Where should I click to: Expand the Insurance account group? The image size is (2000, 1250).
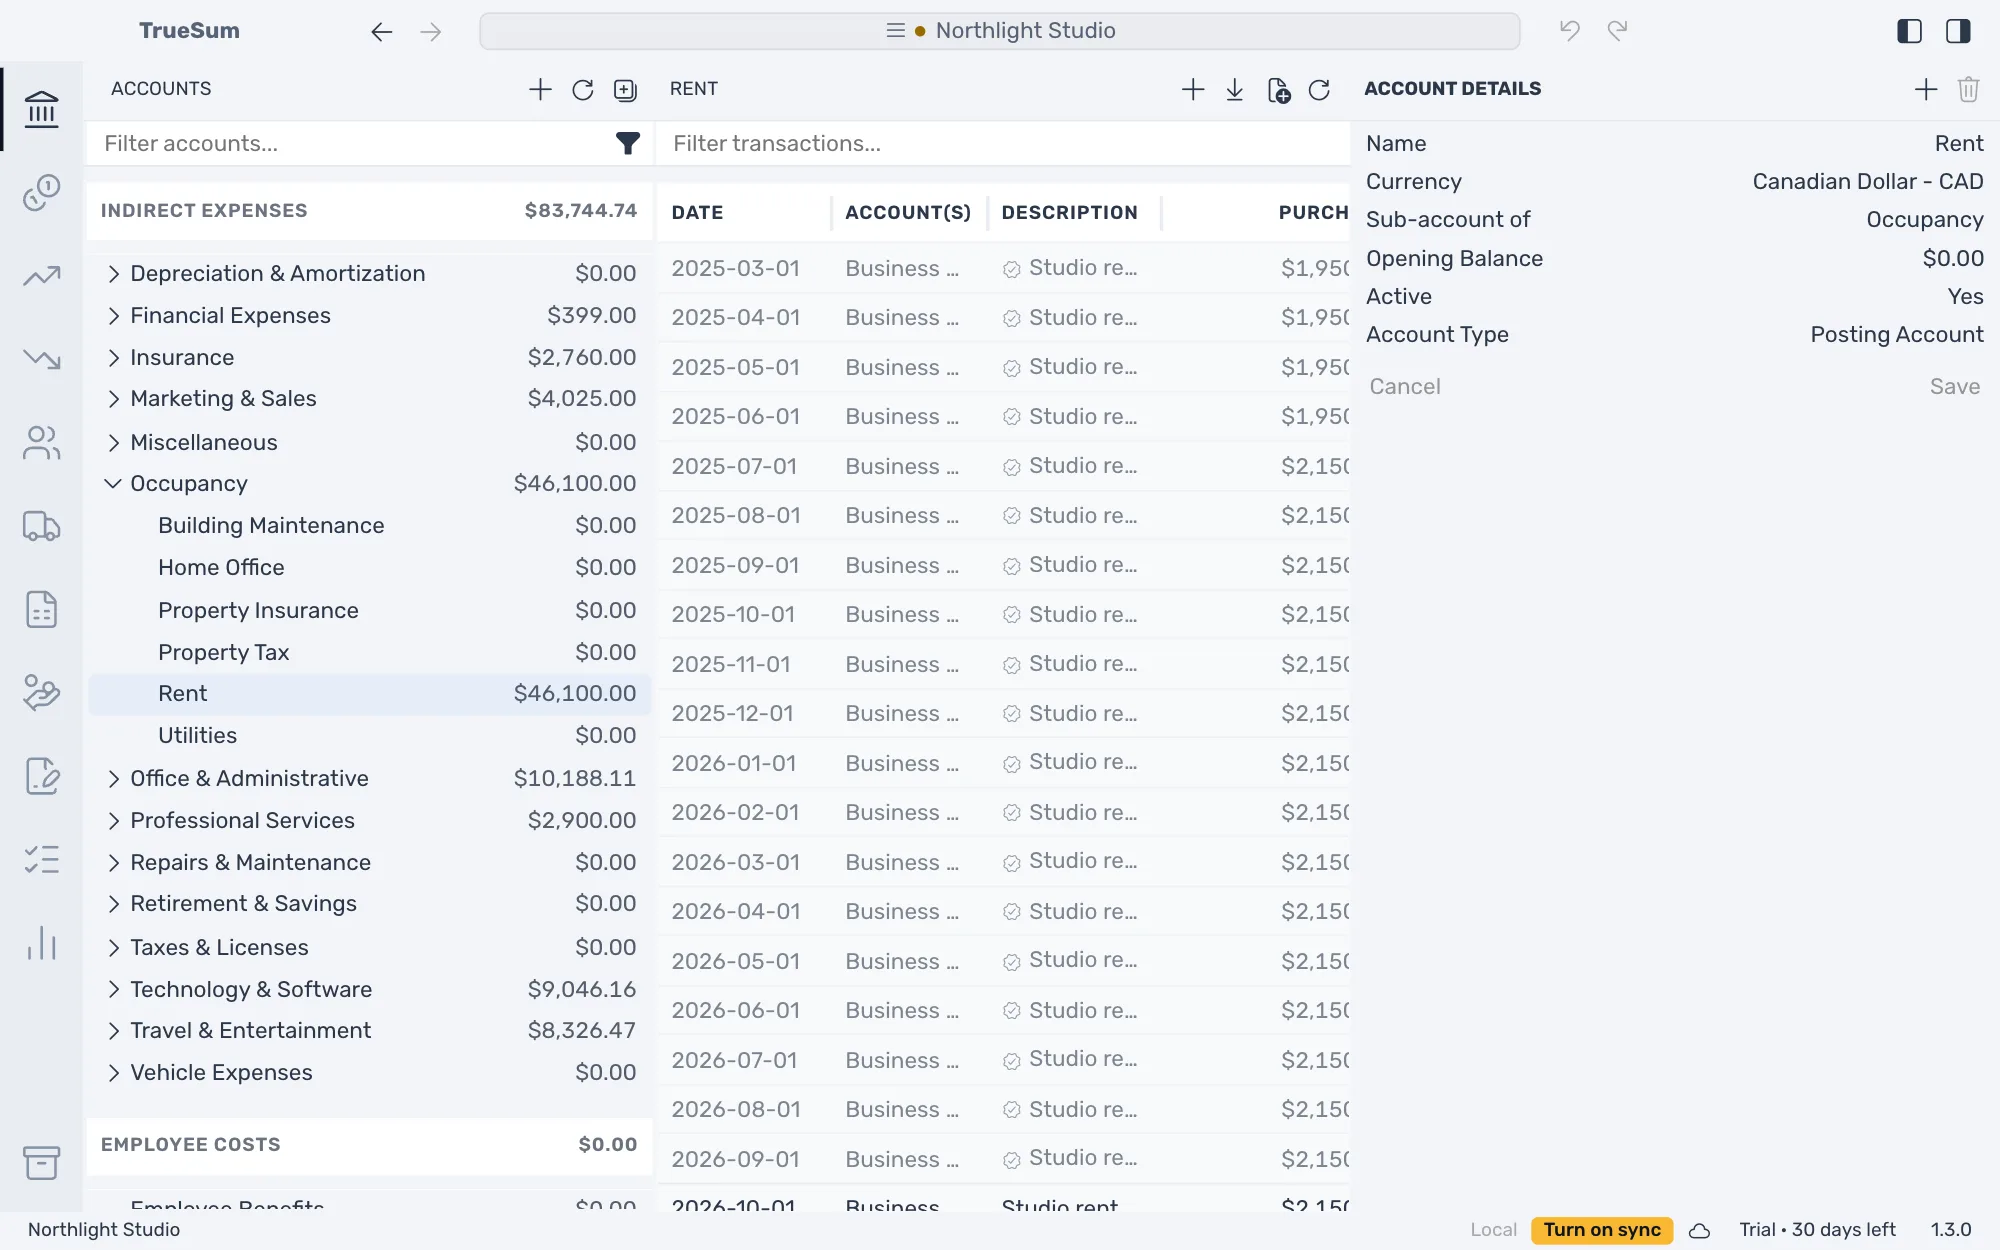(113, 358)
